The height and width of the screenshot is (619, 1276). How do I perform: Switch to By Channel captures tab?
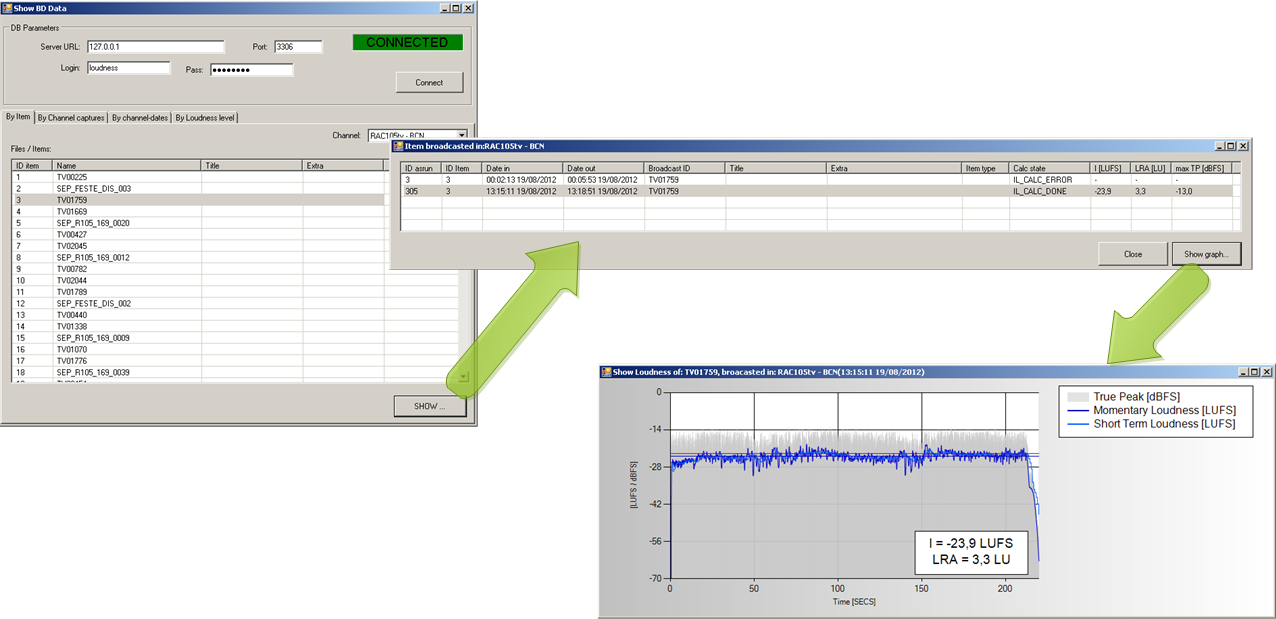pyautogui.click(x=71, y=118)
